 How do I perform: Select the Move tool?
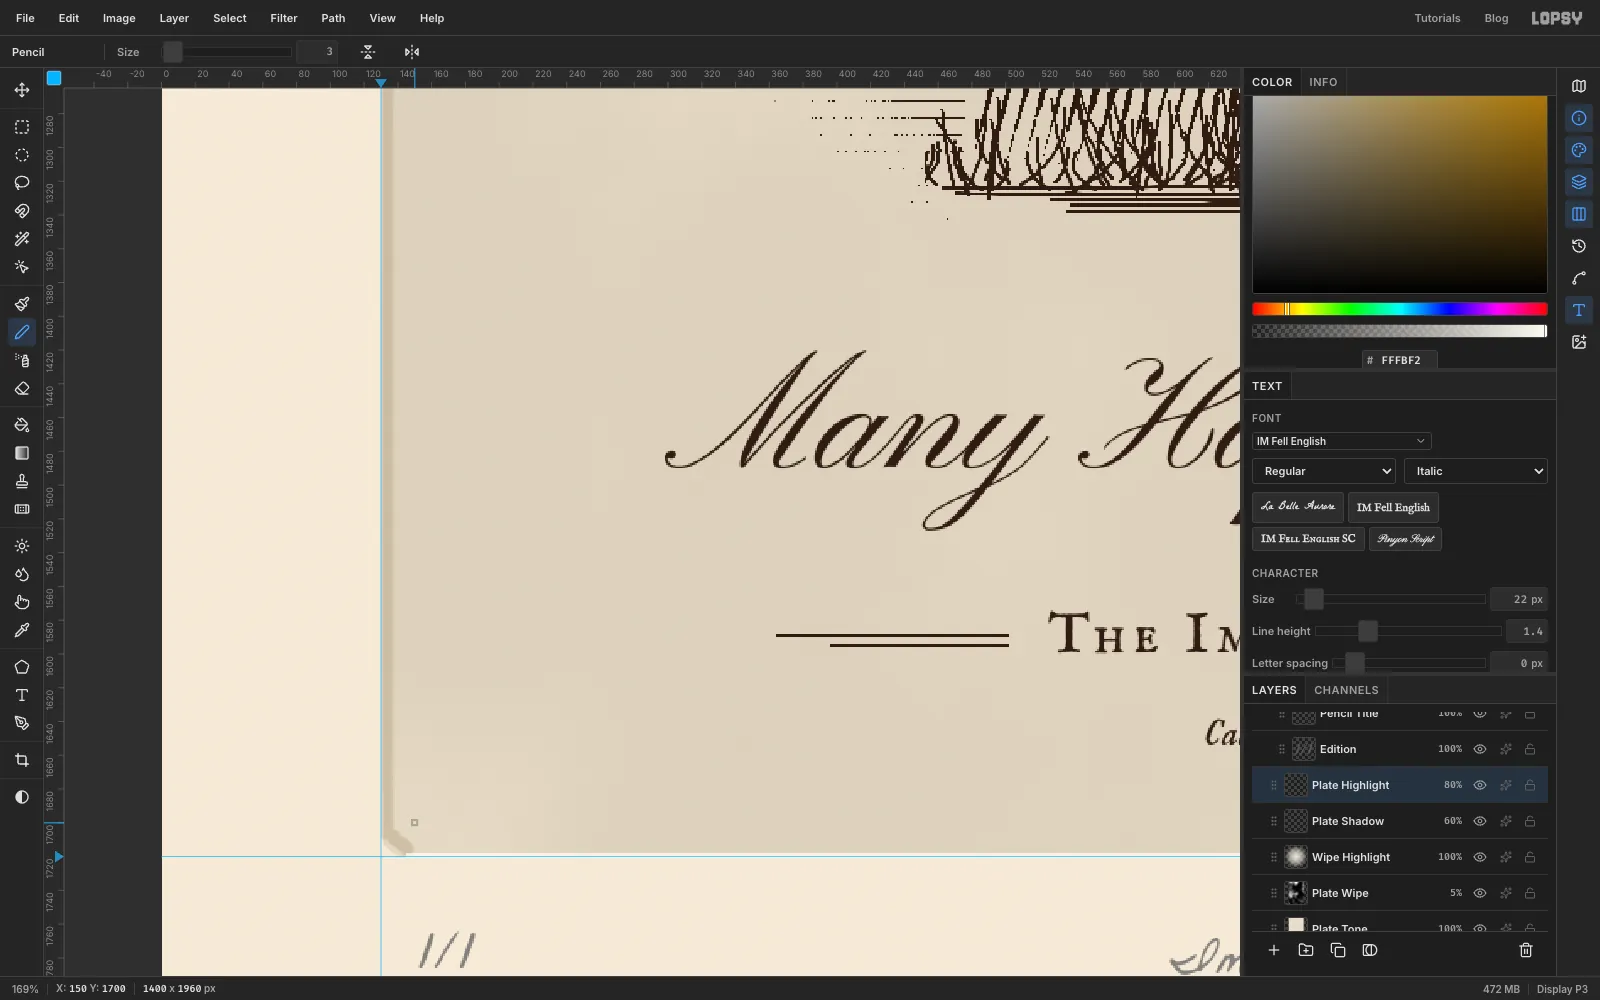coord(22,90)
